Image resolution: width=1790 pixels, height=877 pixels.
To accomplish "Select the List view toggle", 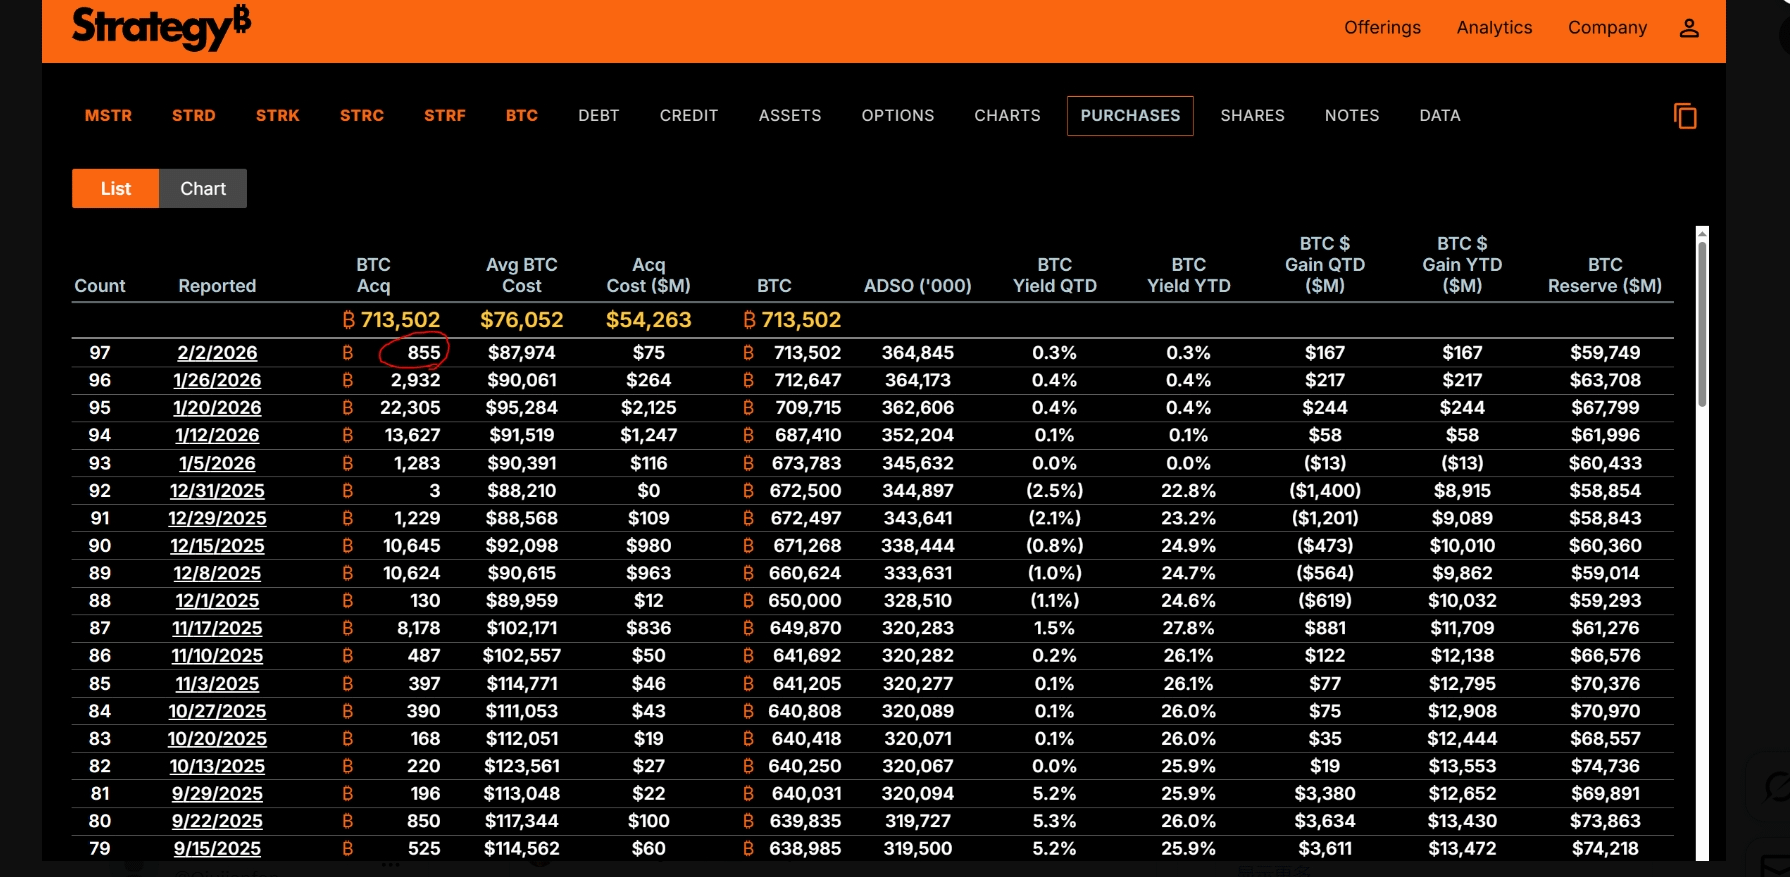I will (115, 188).
